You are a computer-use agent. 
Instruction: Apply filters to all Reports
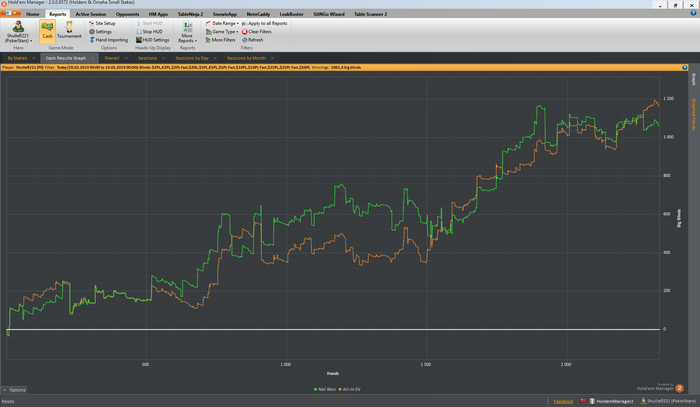click(x=264, y=23)
